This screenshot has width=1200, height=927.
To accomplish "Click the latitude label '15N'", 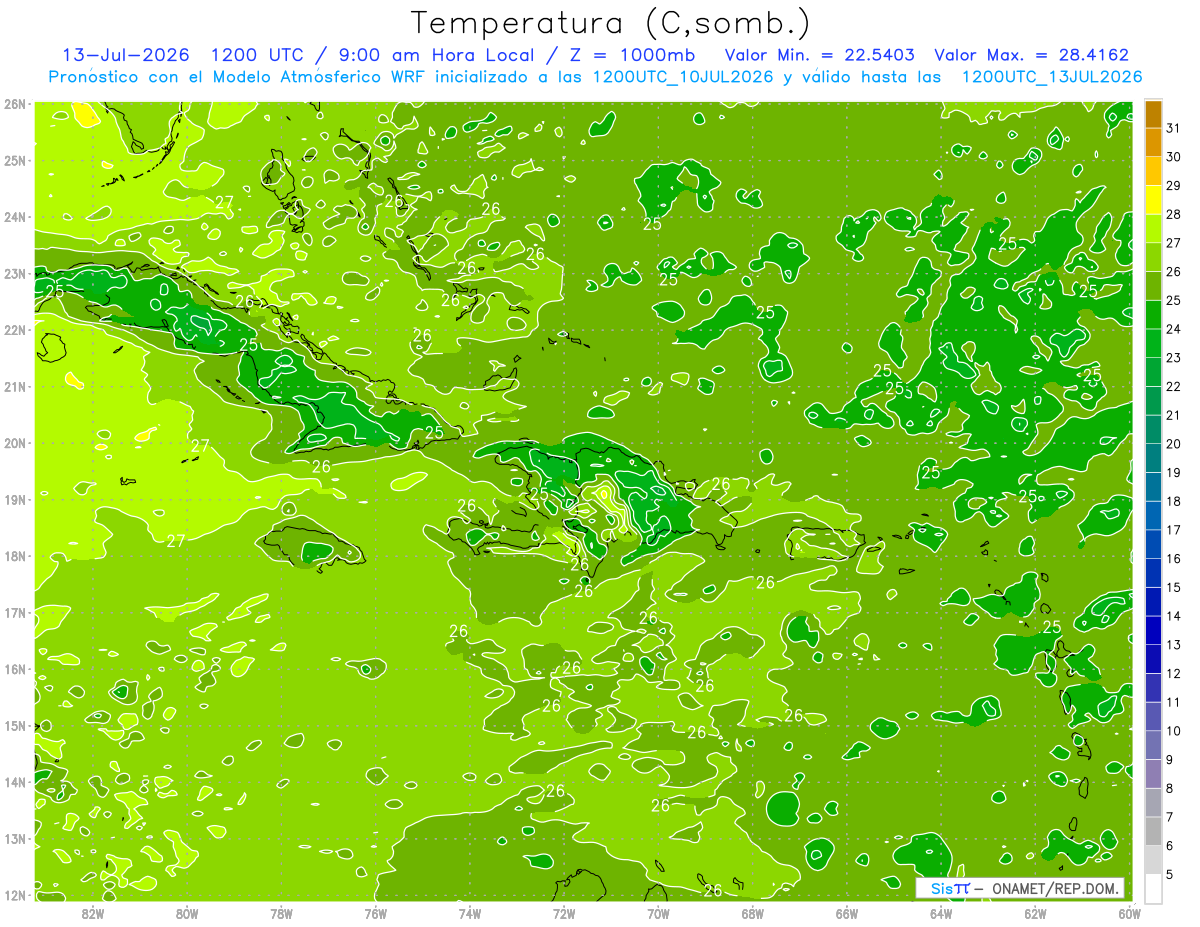I will [x=14, y=725].
